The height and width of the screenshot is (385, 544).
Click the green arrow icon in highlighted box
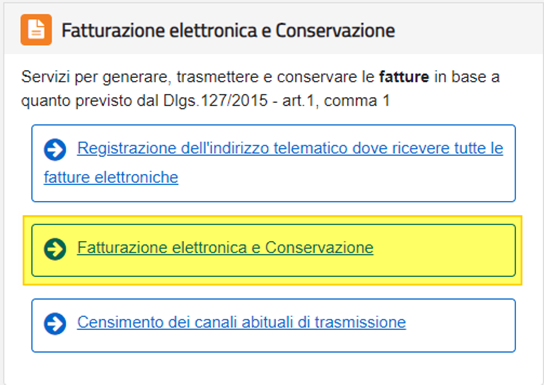(x=55, y=249)
